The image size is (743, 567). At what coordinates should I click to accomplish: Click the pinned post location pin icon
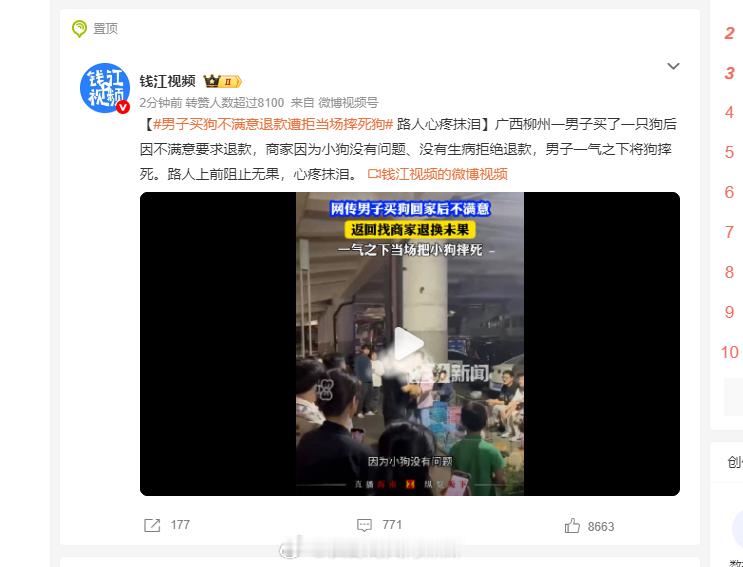[79, 29]
